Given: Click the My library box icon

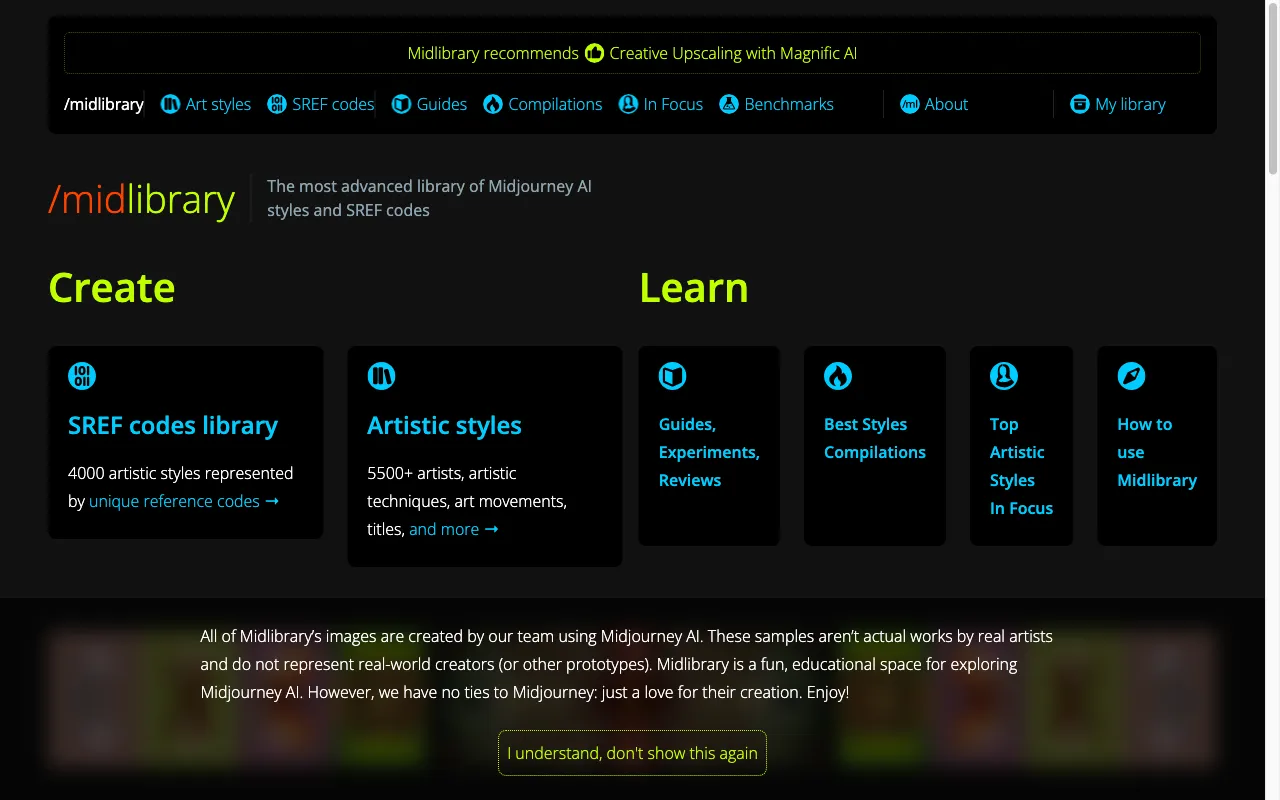Looking at the screenshot, I should (1080, 104).
